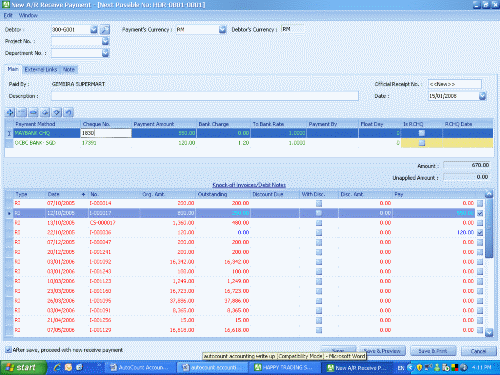This screenshot has height=375, width=500.
Task: Switch to the External Links tab
Action: pyautogui.click(x=41, y=69)
